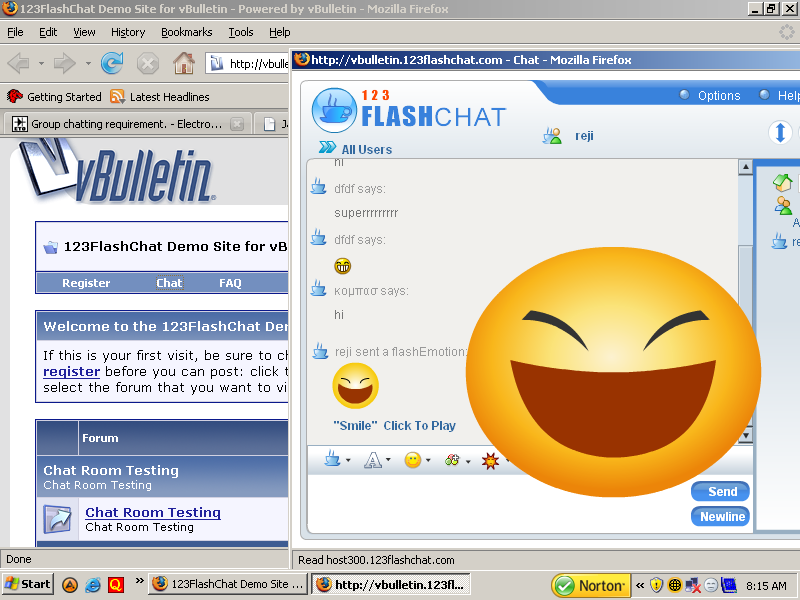Click the grinning emoticon from dfdf
Screen dimensions: 800x600
(x=342, y=266)
